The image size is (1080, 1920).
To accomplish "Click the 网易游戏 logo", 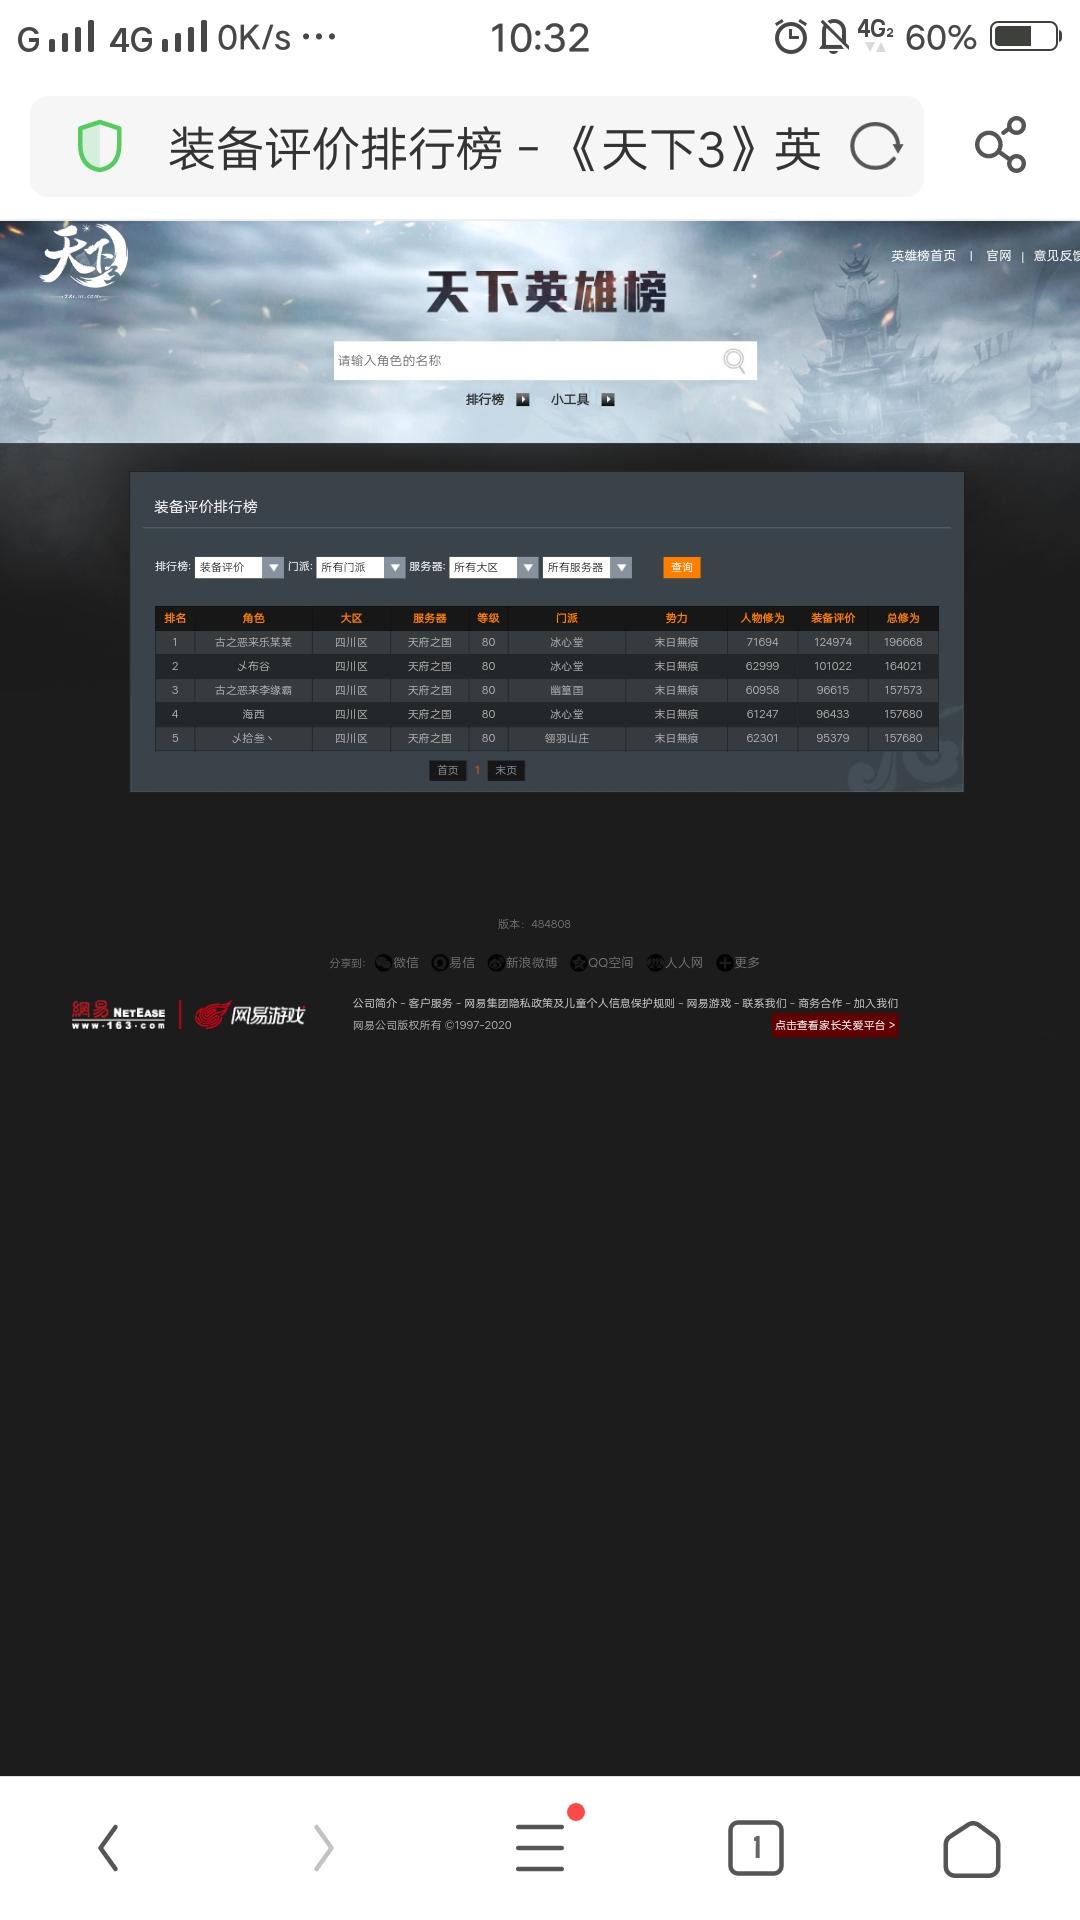I will [250, 1015].
